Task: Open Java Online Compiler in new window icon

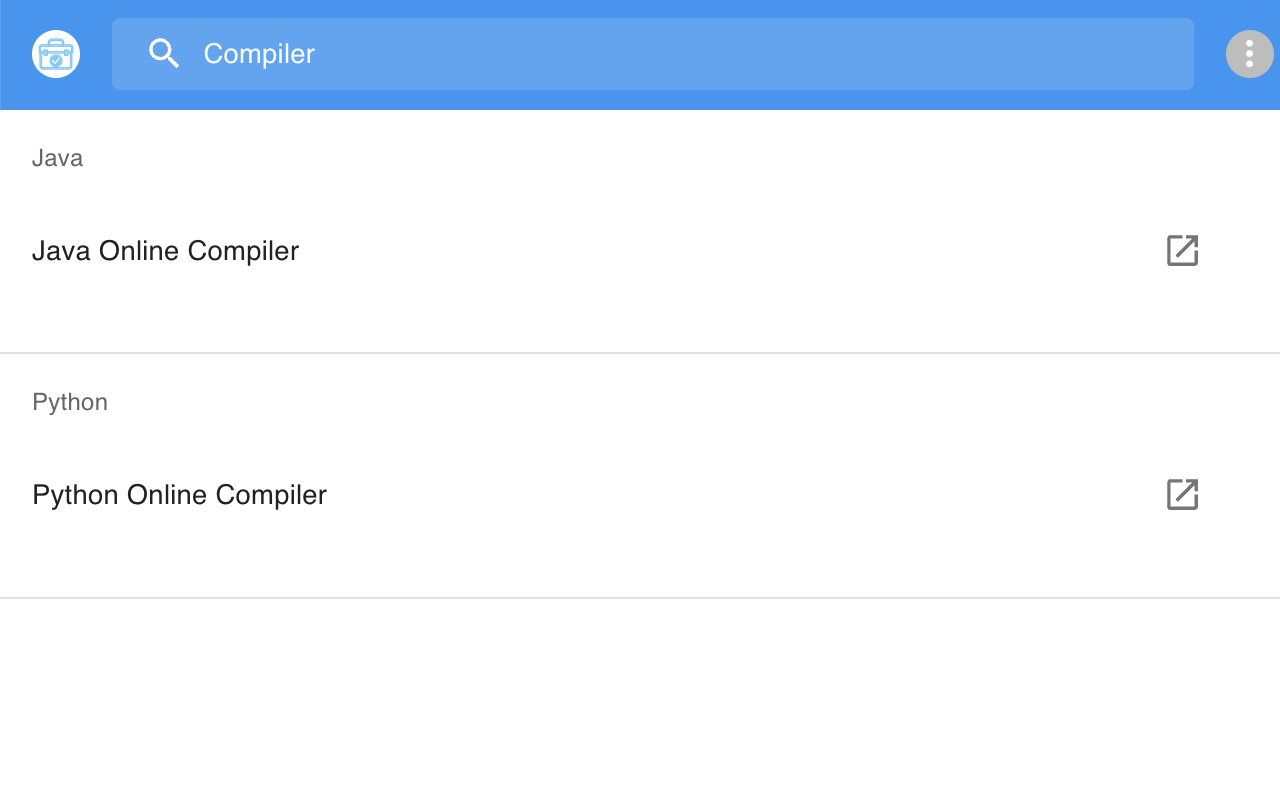Action: click(x=1182, y=250)
